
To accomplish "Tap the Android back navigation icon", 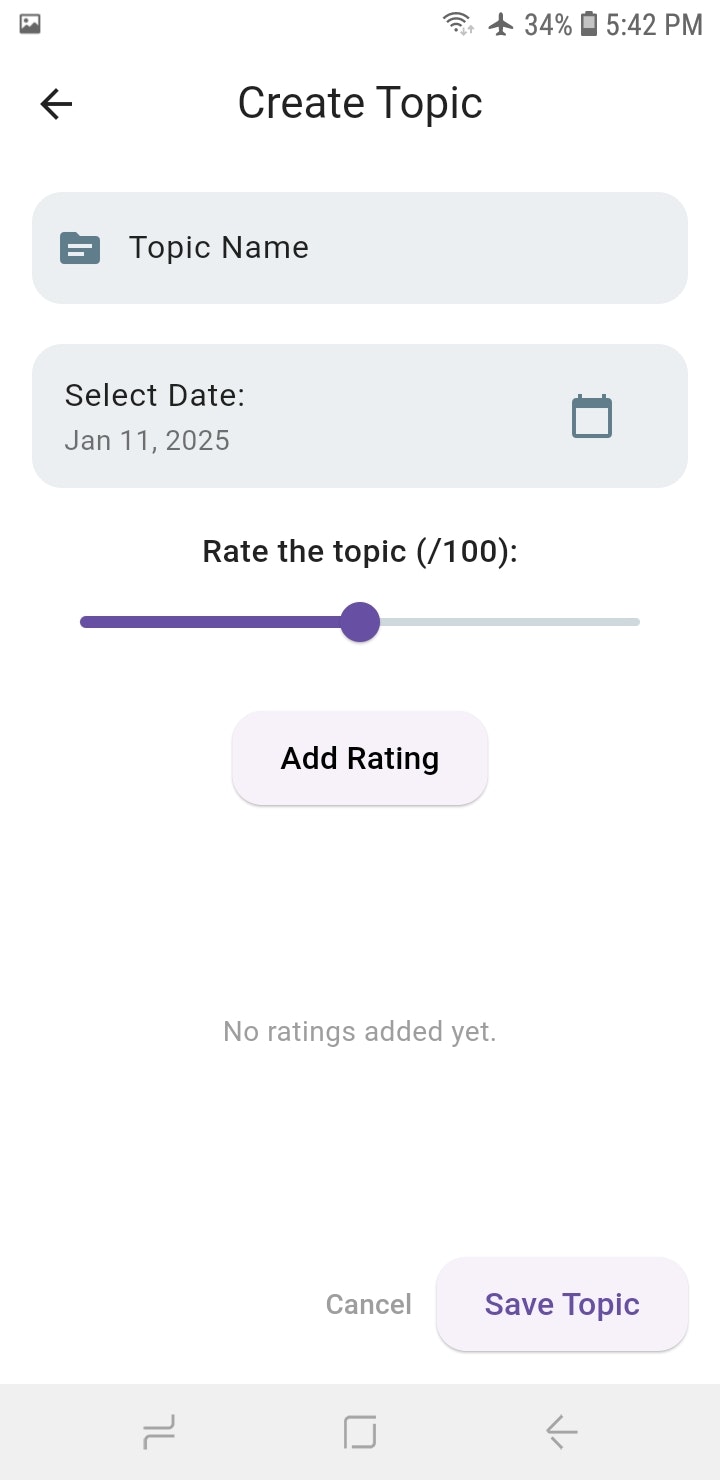I will point(561,1432).
